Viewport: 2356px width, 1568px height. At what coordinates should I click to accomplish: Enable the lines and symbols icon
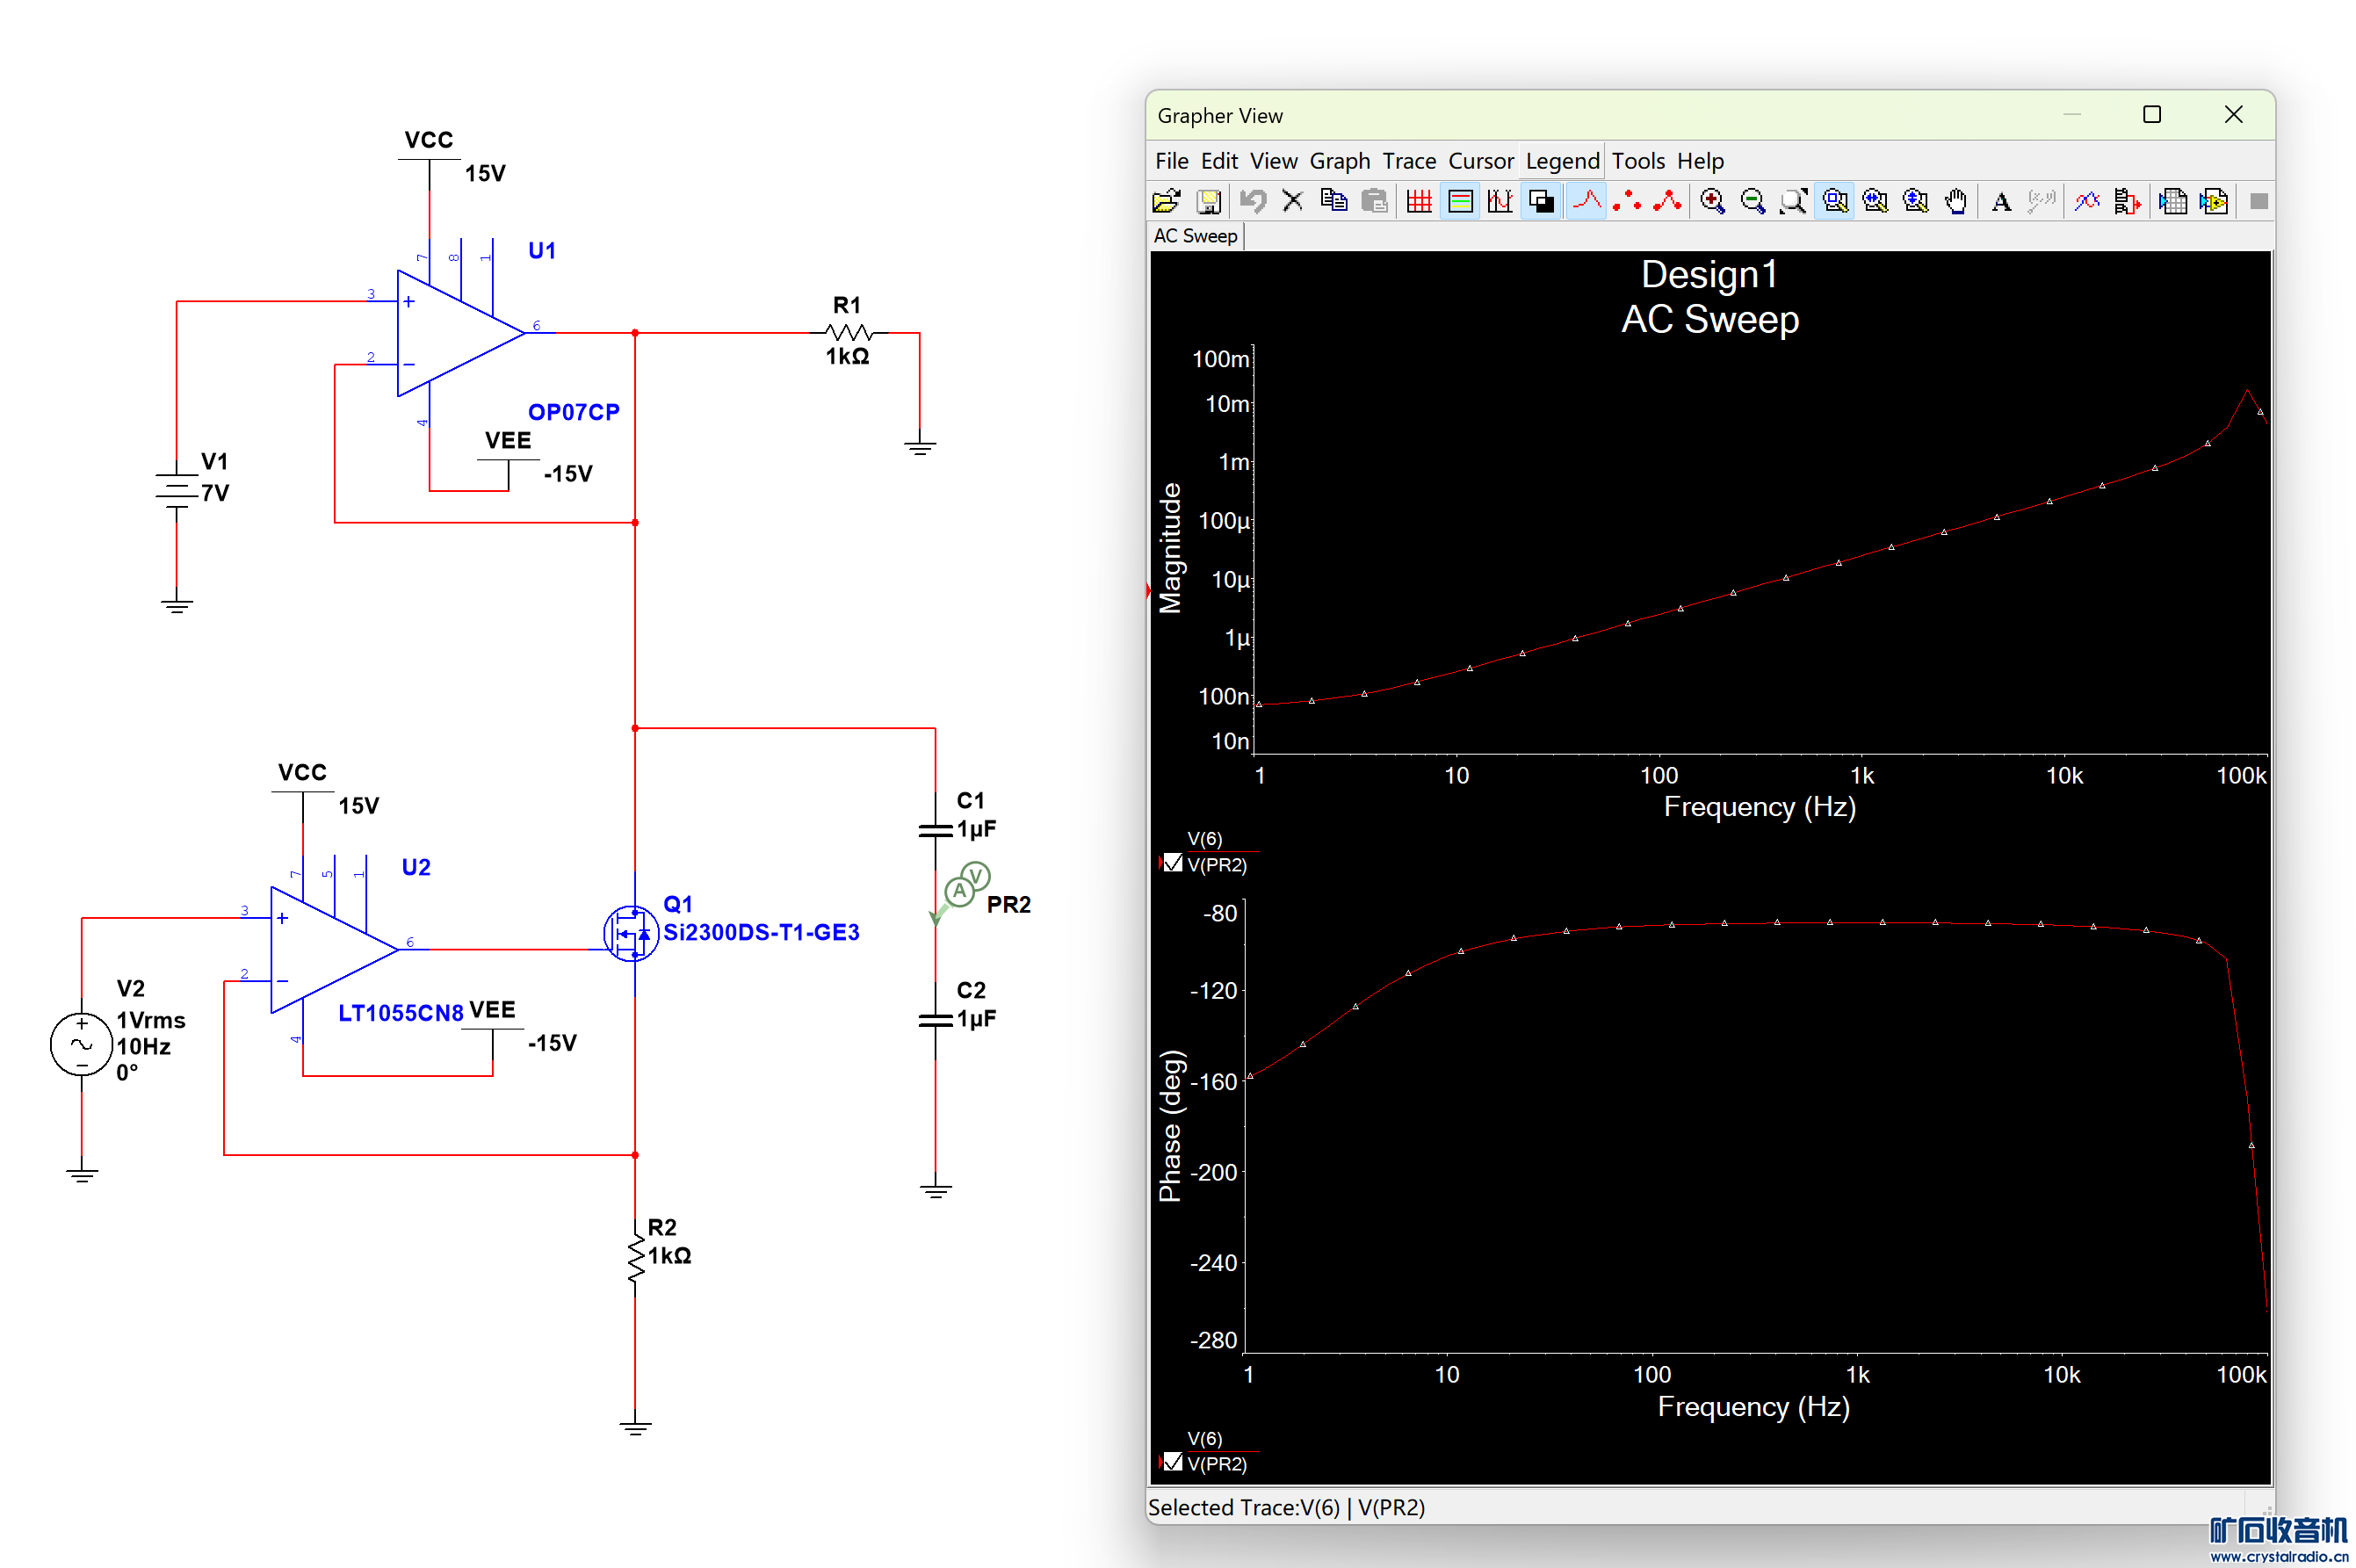1667,202
